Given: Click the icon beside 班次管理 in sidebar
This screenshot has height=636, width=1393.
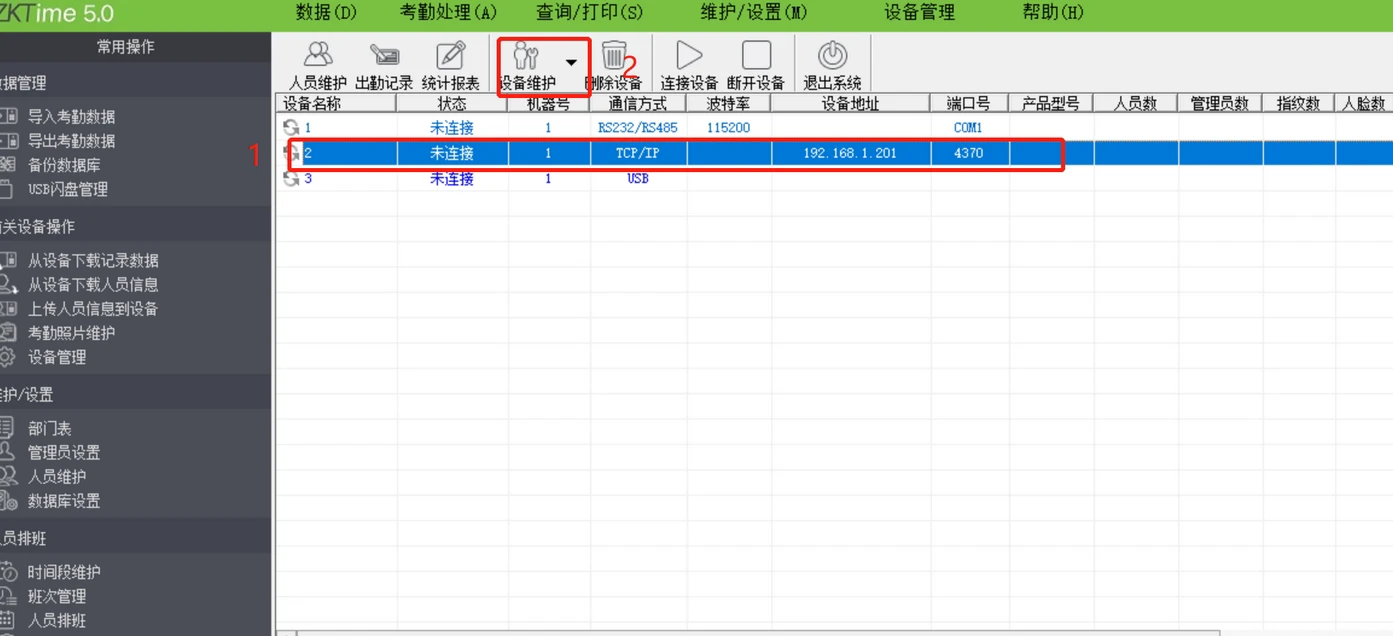Looking at the screenshot, I should coord(8,596).
